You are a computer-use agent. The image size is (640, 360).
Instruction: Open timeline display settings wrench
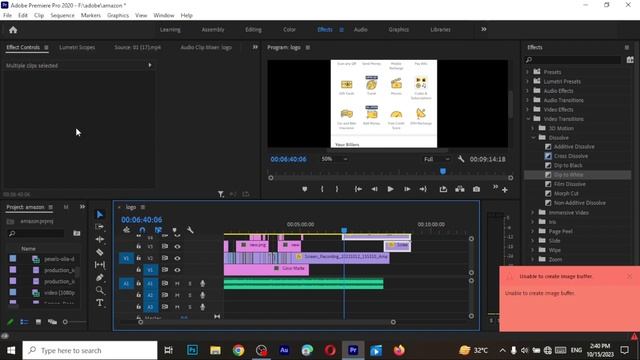pos(190,230)
